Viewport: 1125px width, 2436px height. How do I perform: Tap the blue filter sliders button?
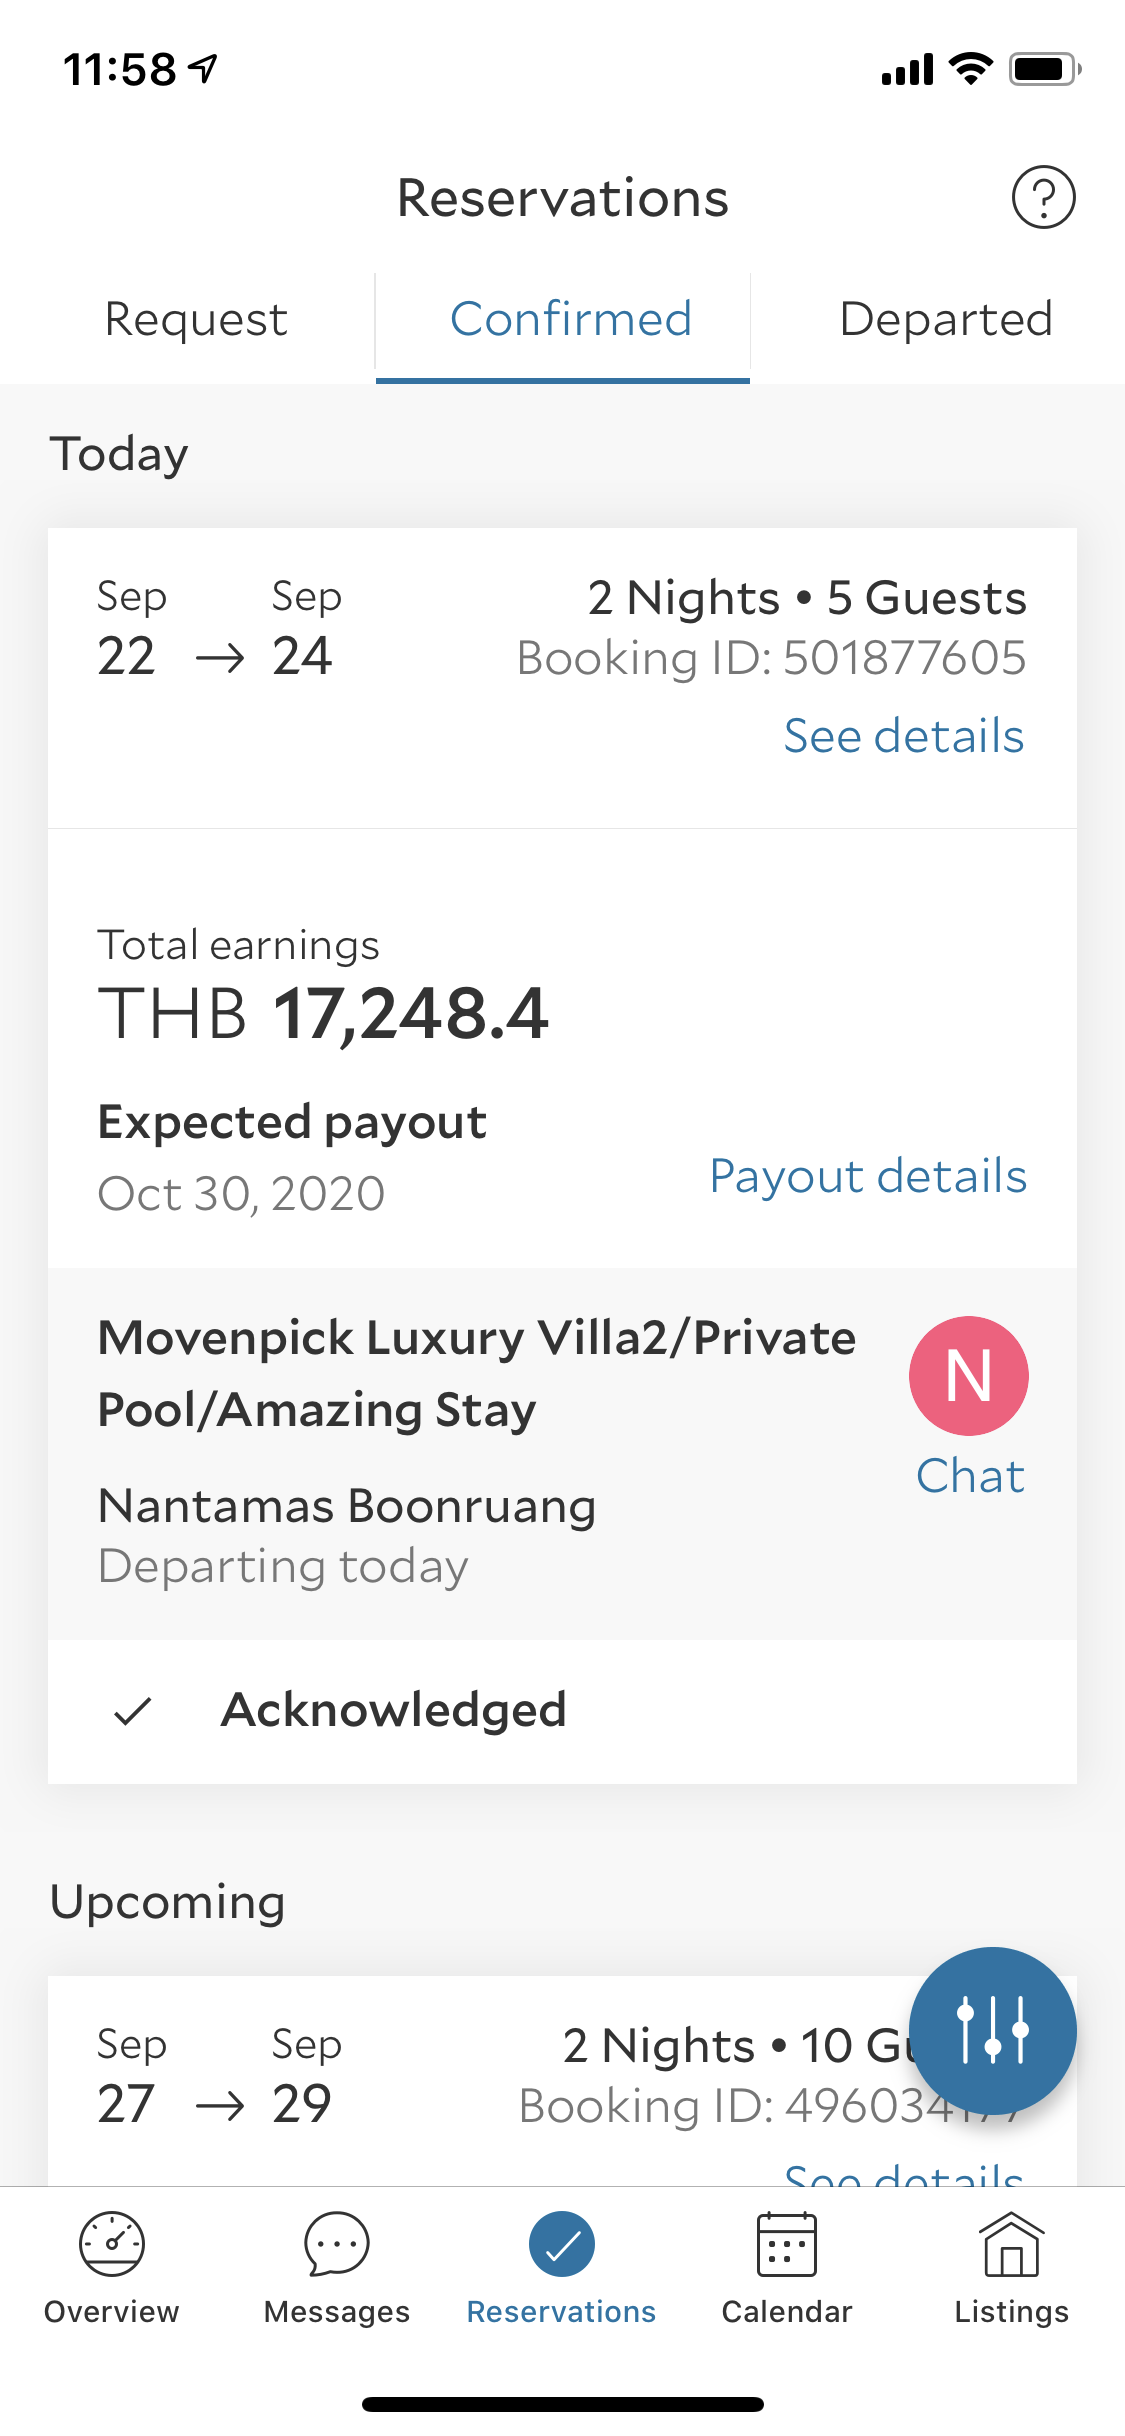(x=992, y=2030)
